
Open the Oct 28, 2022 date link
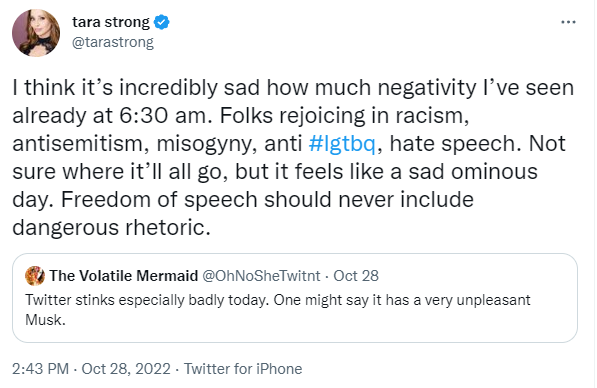126,369
